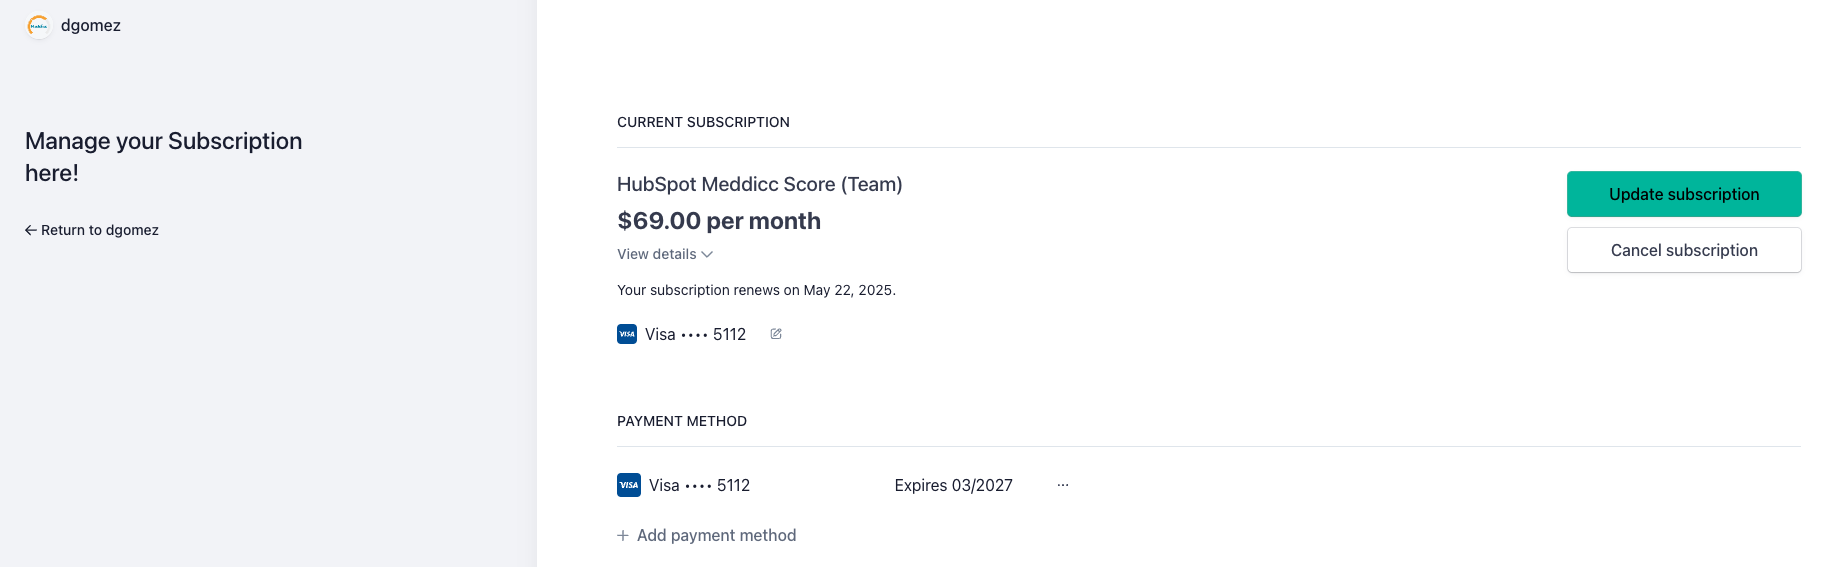The height and width of the screenshot is (567, 1838).
Task: Click the Add payment method link
Action: 716,536
